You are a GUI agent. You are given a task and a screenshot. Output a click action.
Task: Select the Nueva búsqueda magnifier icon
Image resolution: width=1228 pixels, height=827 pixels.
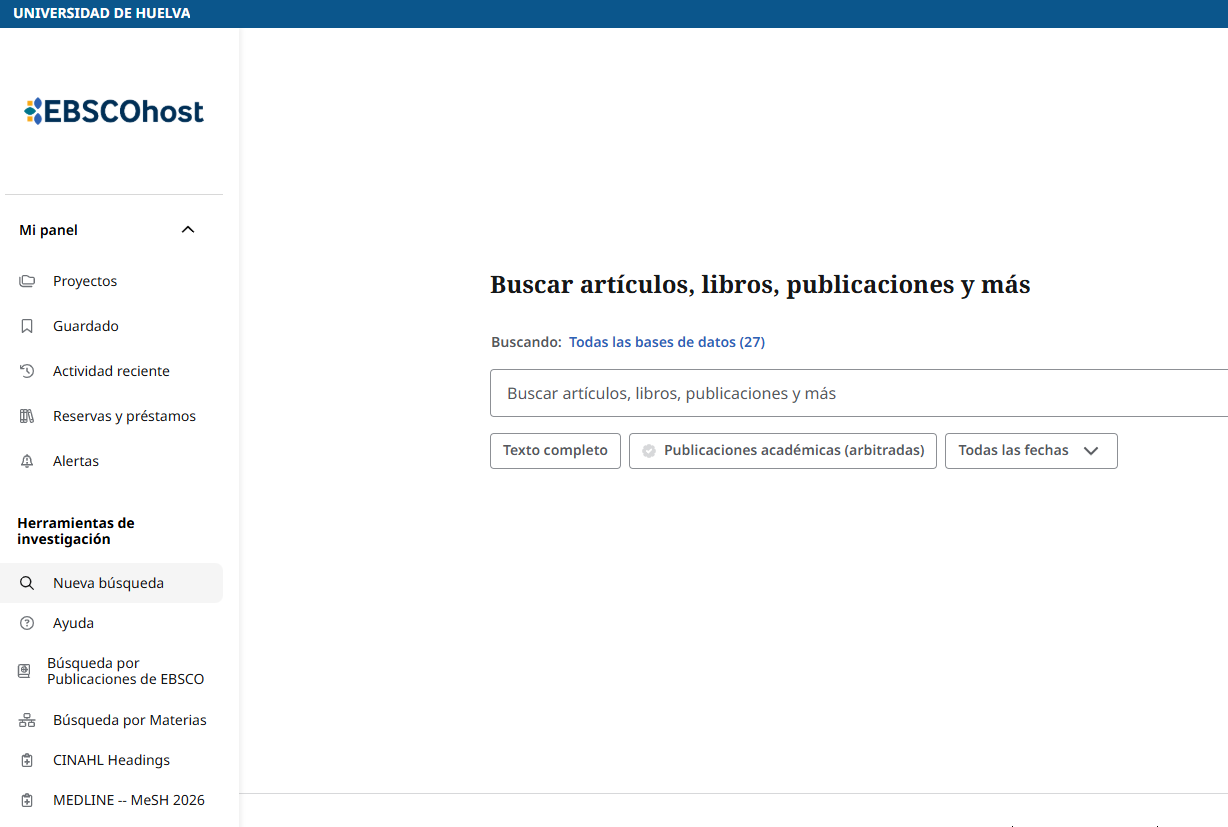coord(27,582)
